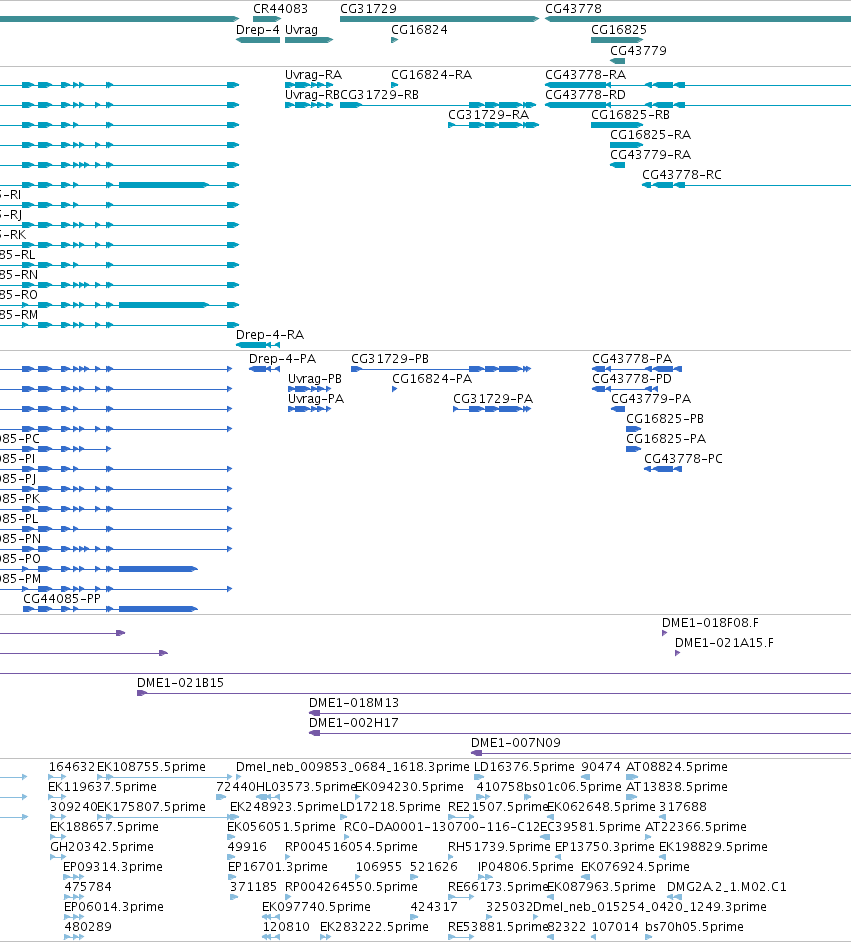The image size is (851, 942).
Task: Click the EK283222.5prime EST label
Action: (374, 927)
